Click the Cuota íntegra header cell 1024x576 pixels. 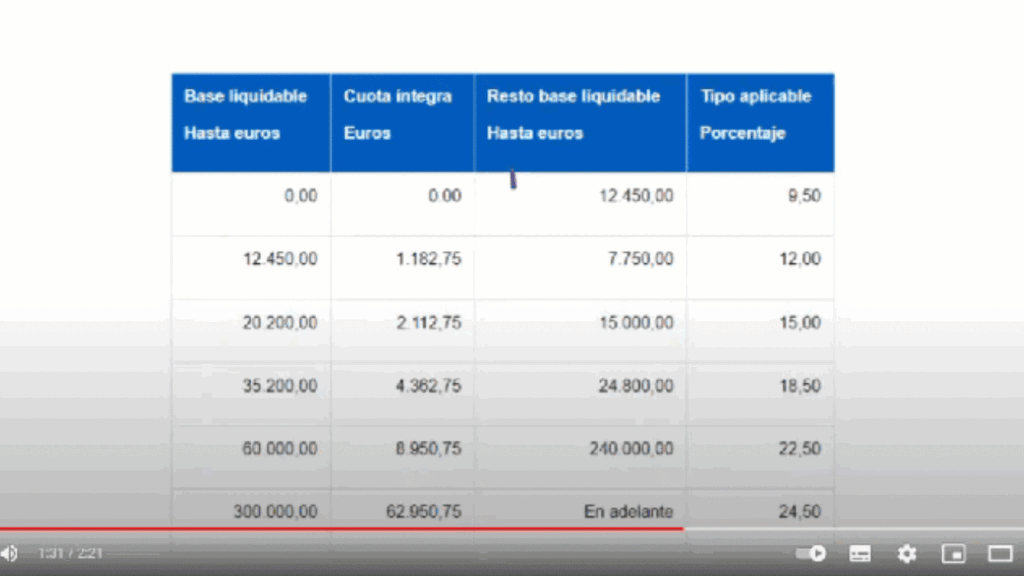[402, 123]
